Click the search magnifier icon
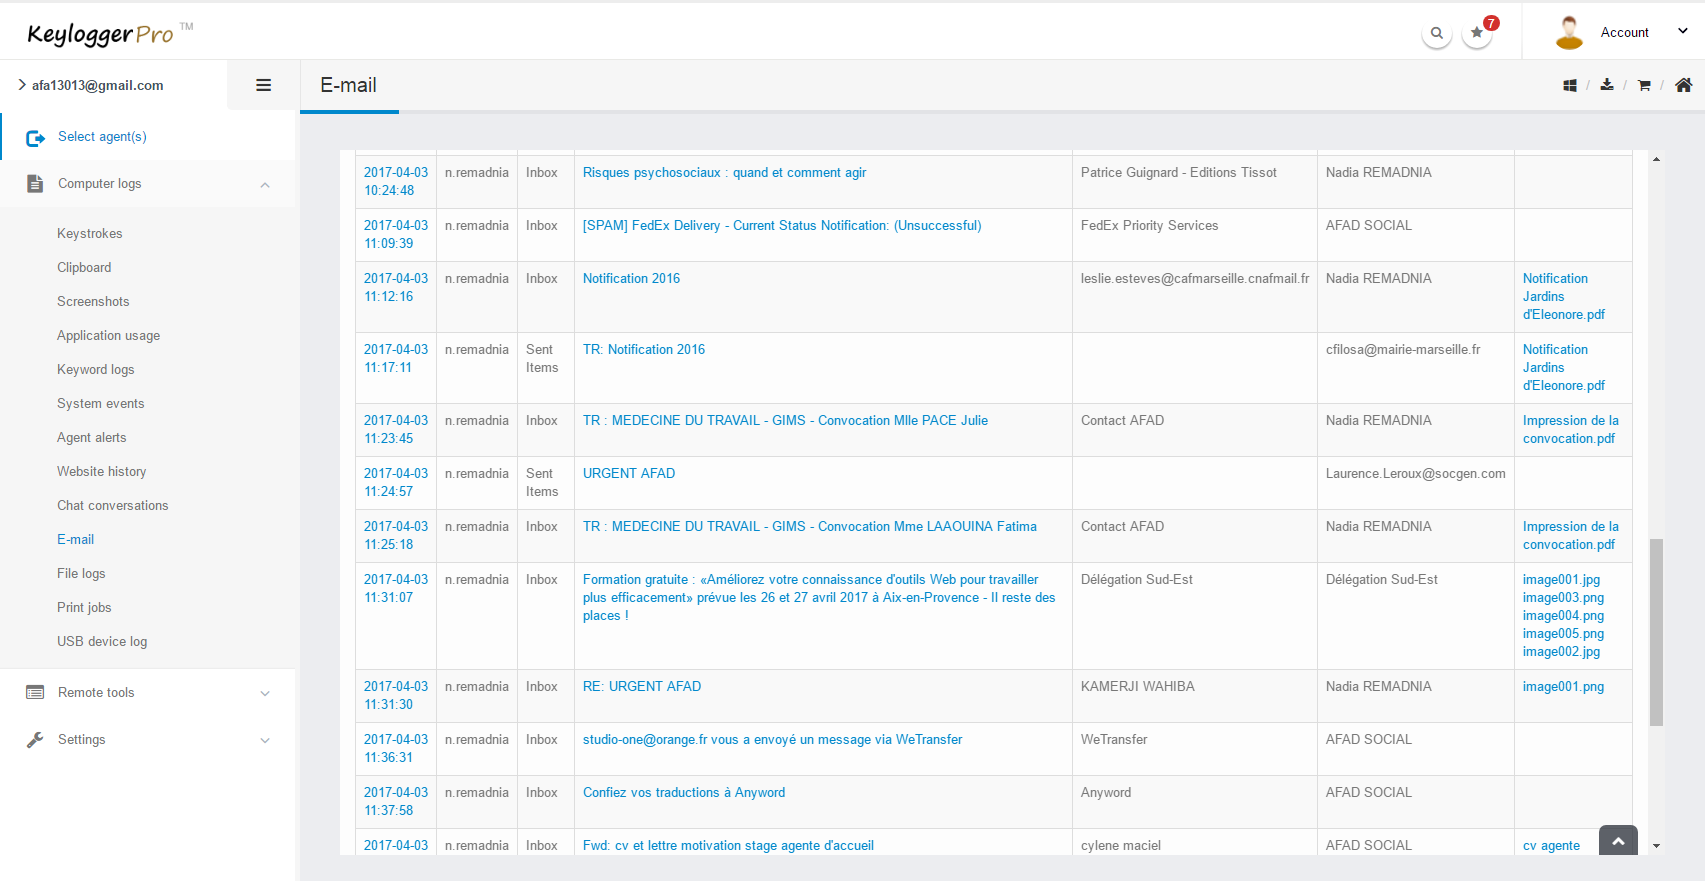Screen dimensions: 1705x881 1436,33
